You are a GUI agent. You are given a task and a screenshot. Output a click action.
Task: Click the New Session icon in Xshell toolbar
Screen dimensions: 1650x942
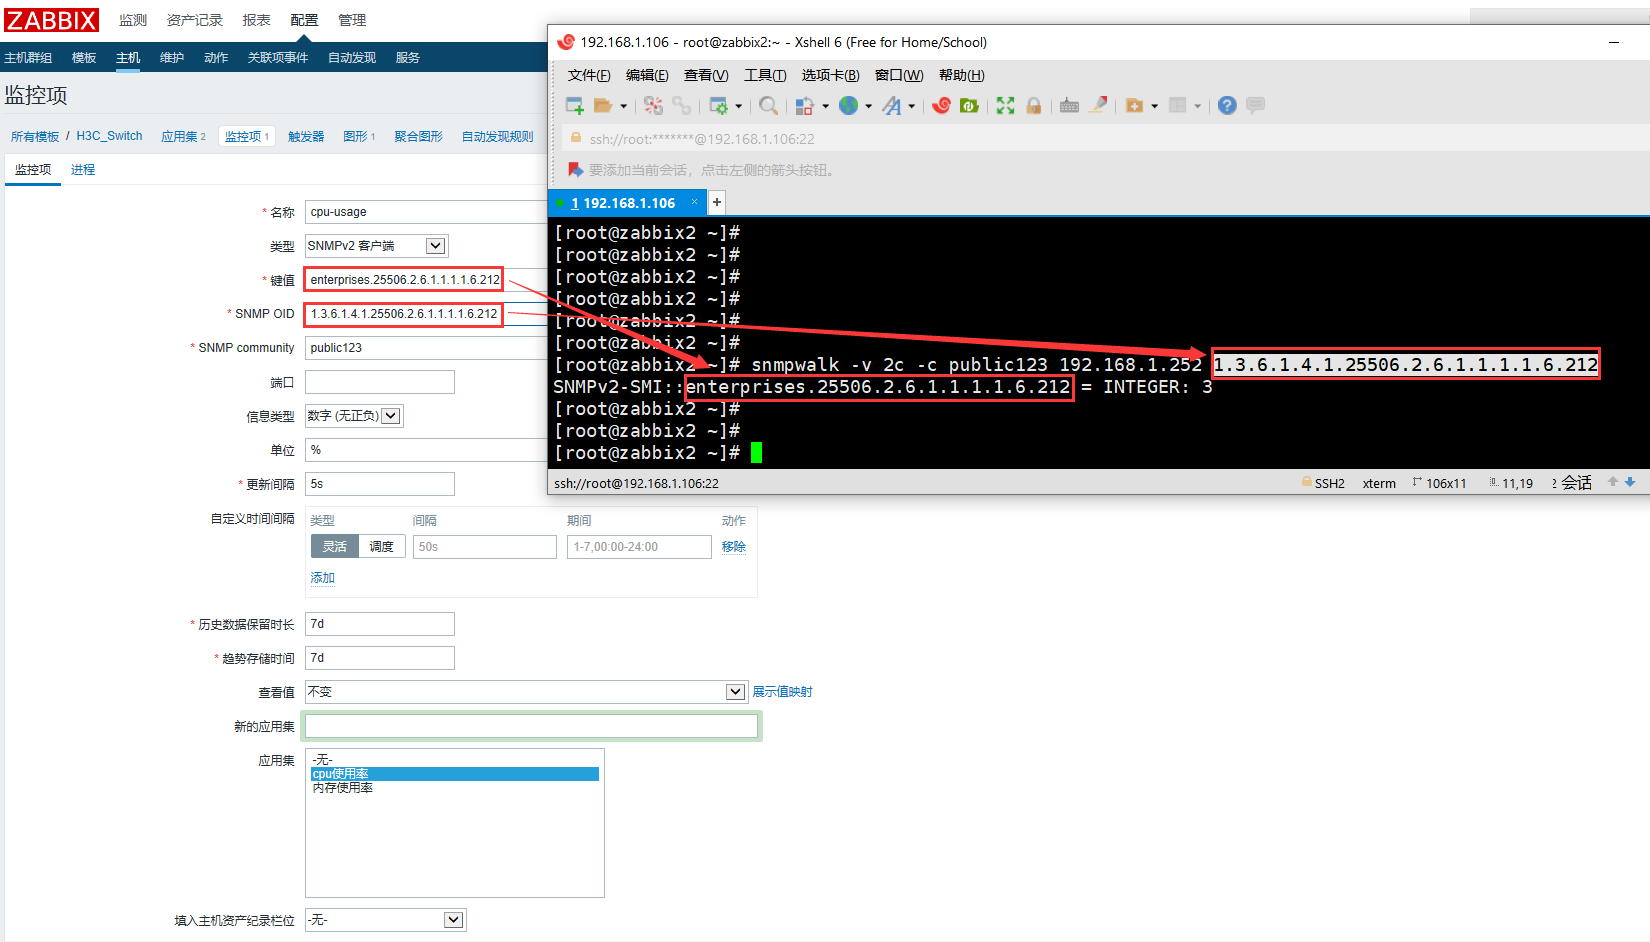tap(575, 106)
